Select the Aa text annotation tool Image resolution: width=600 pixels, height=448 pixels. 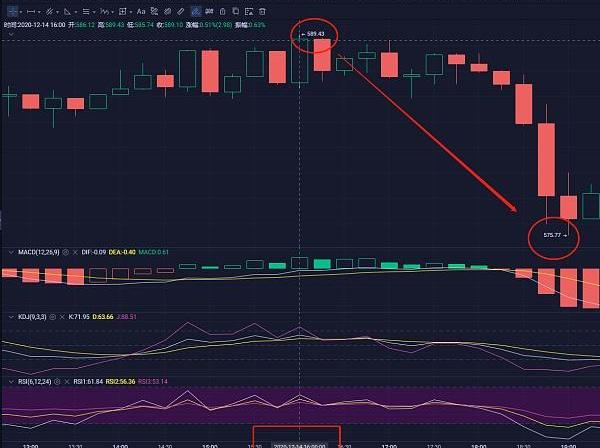point(141,12)
